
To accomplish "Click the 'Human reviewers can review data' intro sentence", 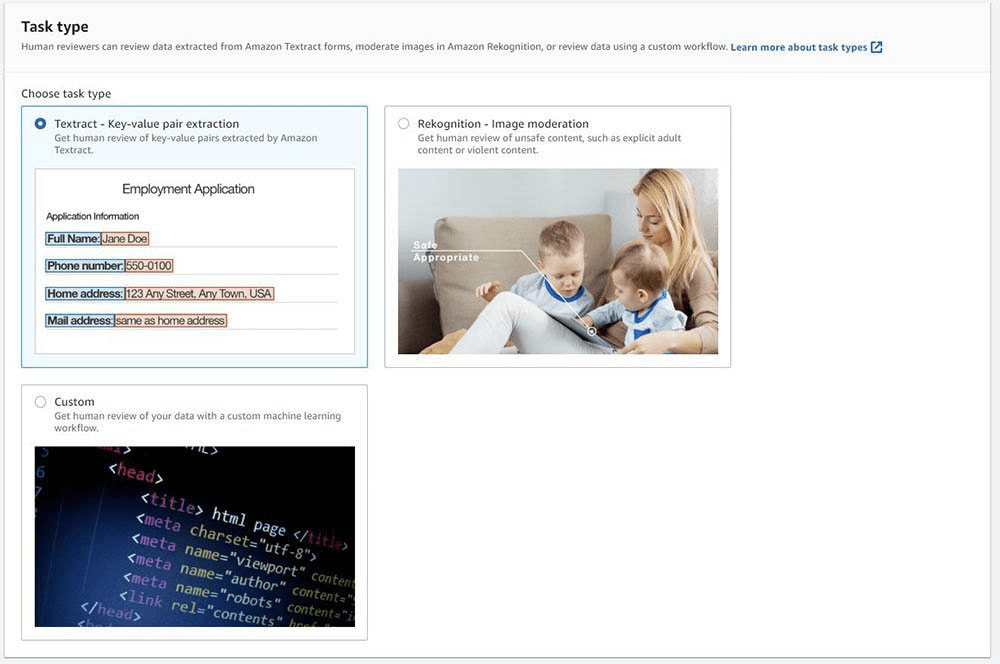I will click(x=374, y=47).
